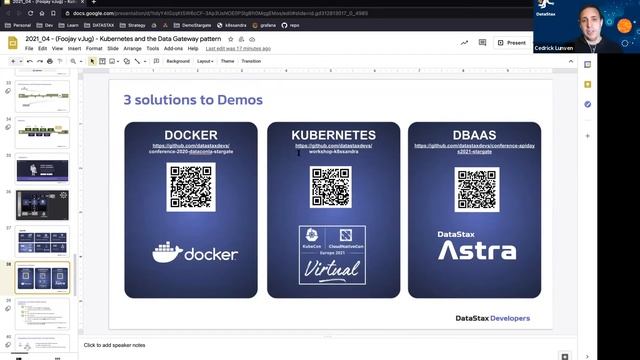Open the Transition panel
The image size is (640, 360).
[251, 61]
